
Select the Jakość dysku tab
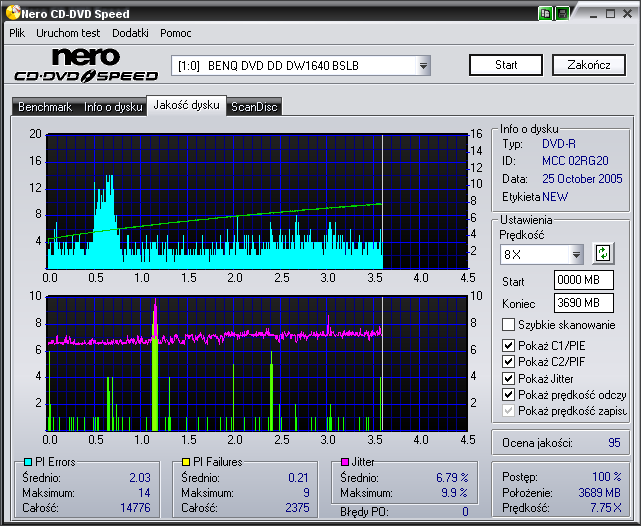[186, 105]
